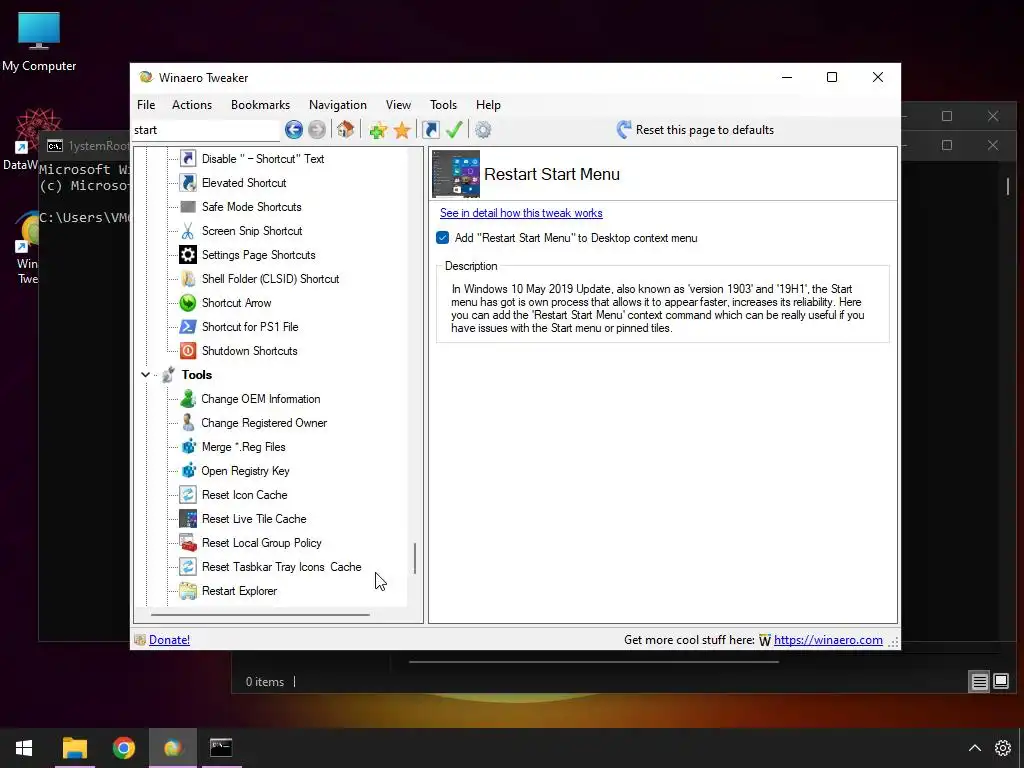Select Restart Explorer tree item
The image size is (1024, 768).
pyautogui.click(x=240, y=591)
